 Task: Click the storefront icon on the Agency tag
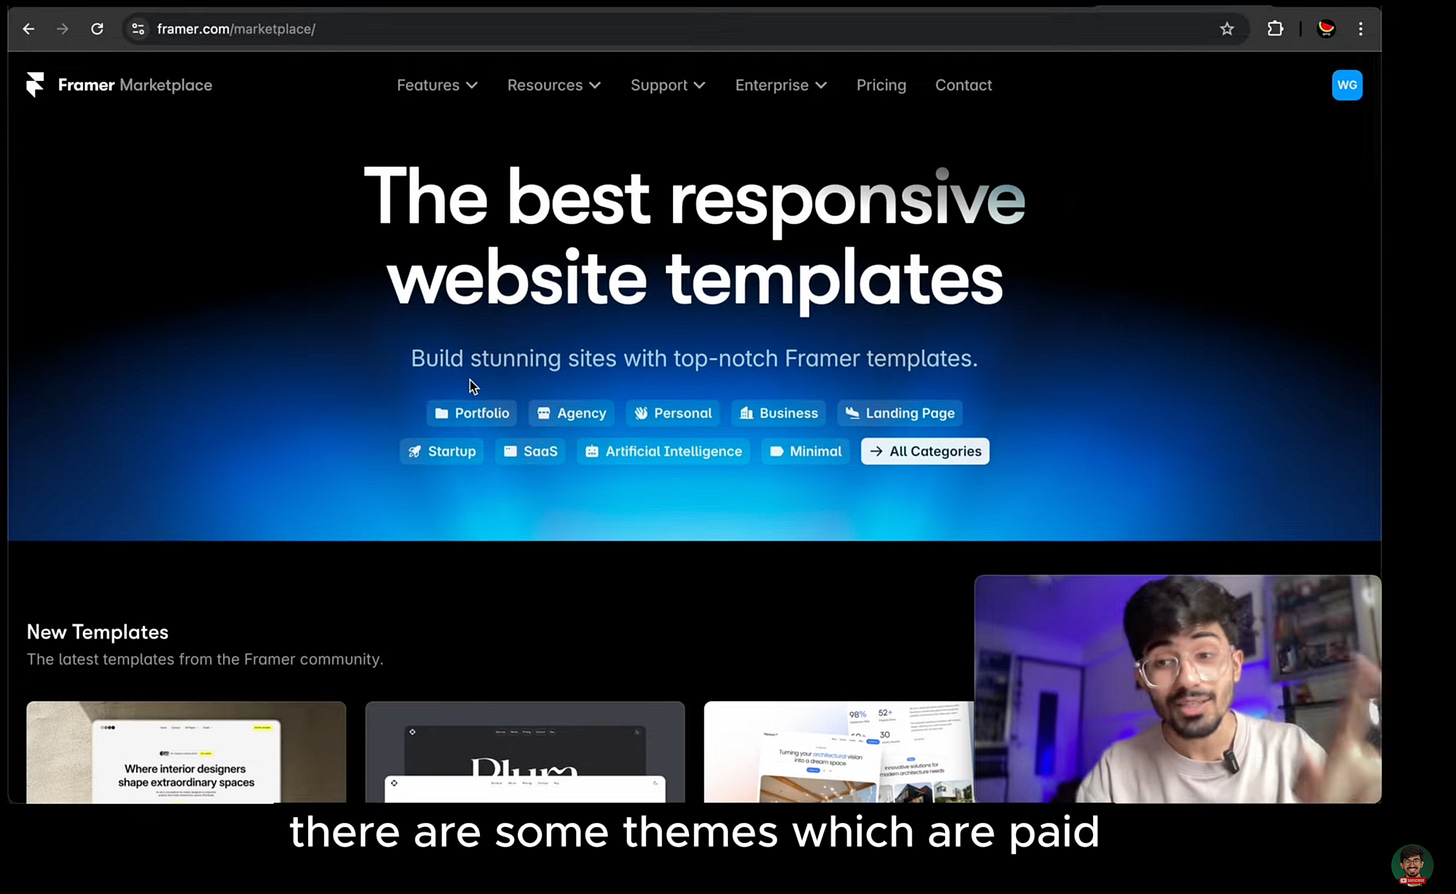pyautogui.click(x=544, y=413)
